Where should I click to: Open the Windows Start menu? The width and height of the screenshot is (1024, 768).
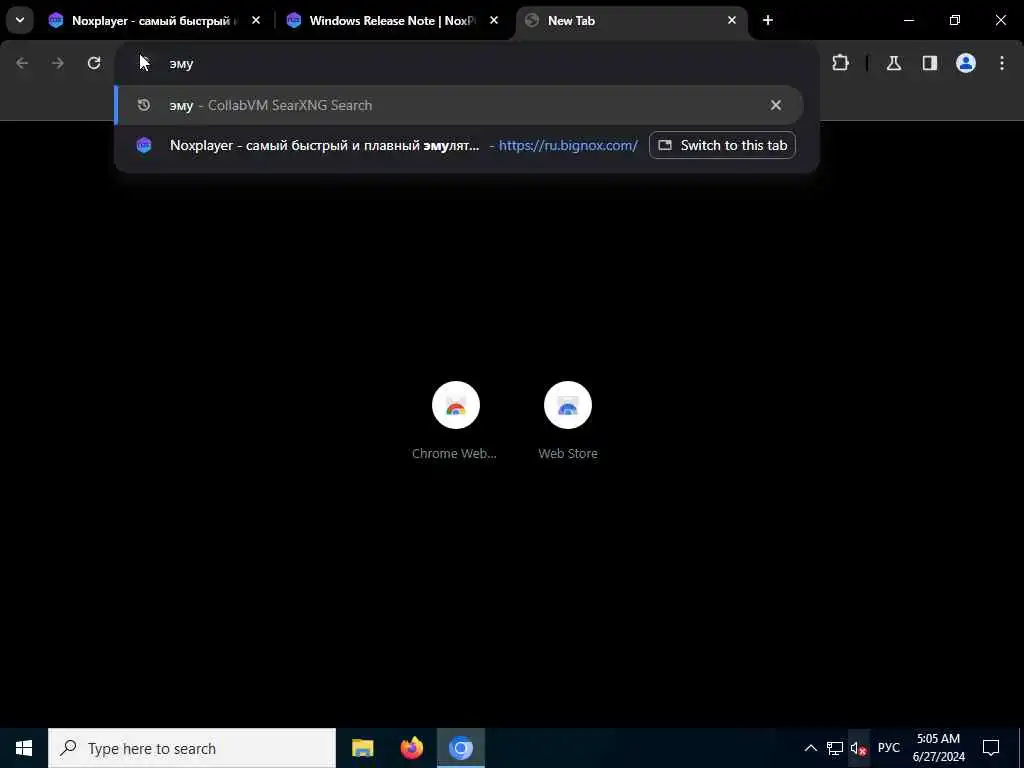[x=24, y=748]
